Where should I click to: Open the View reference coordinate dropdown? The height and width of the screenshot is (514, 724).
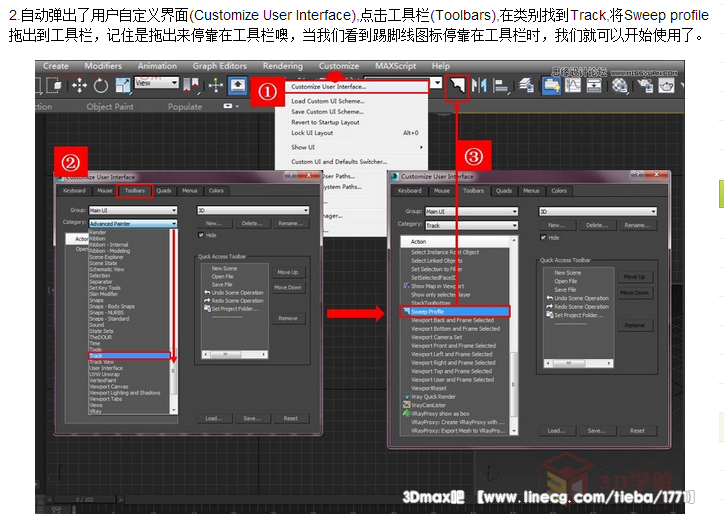point(157,83)
